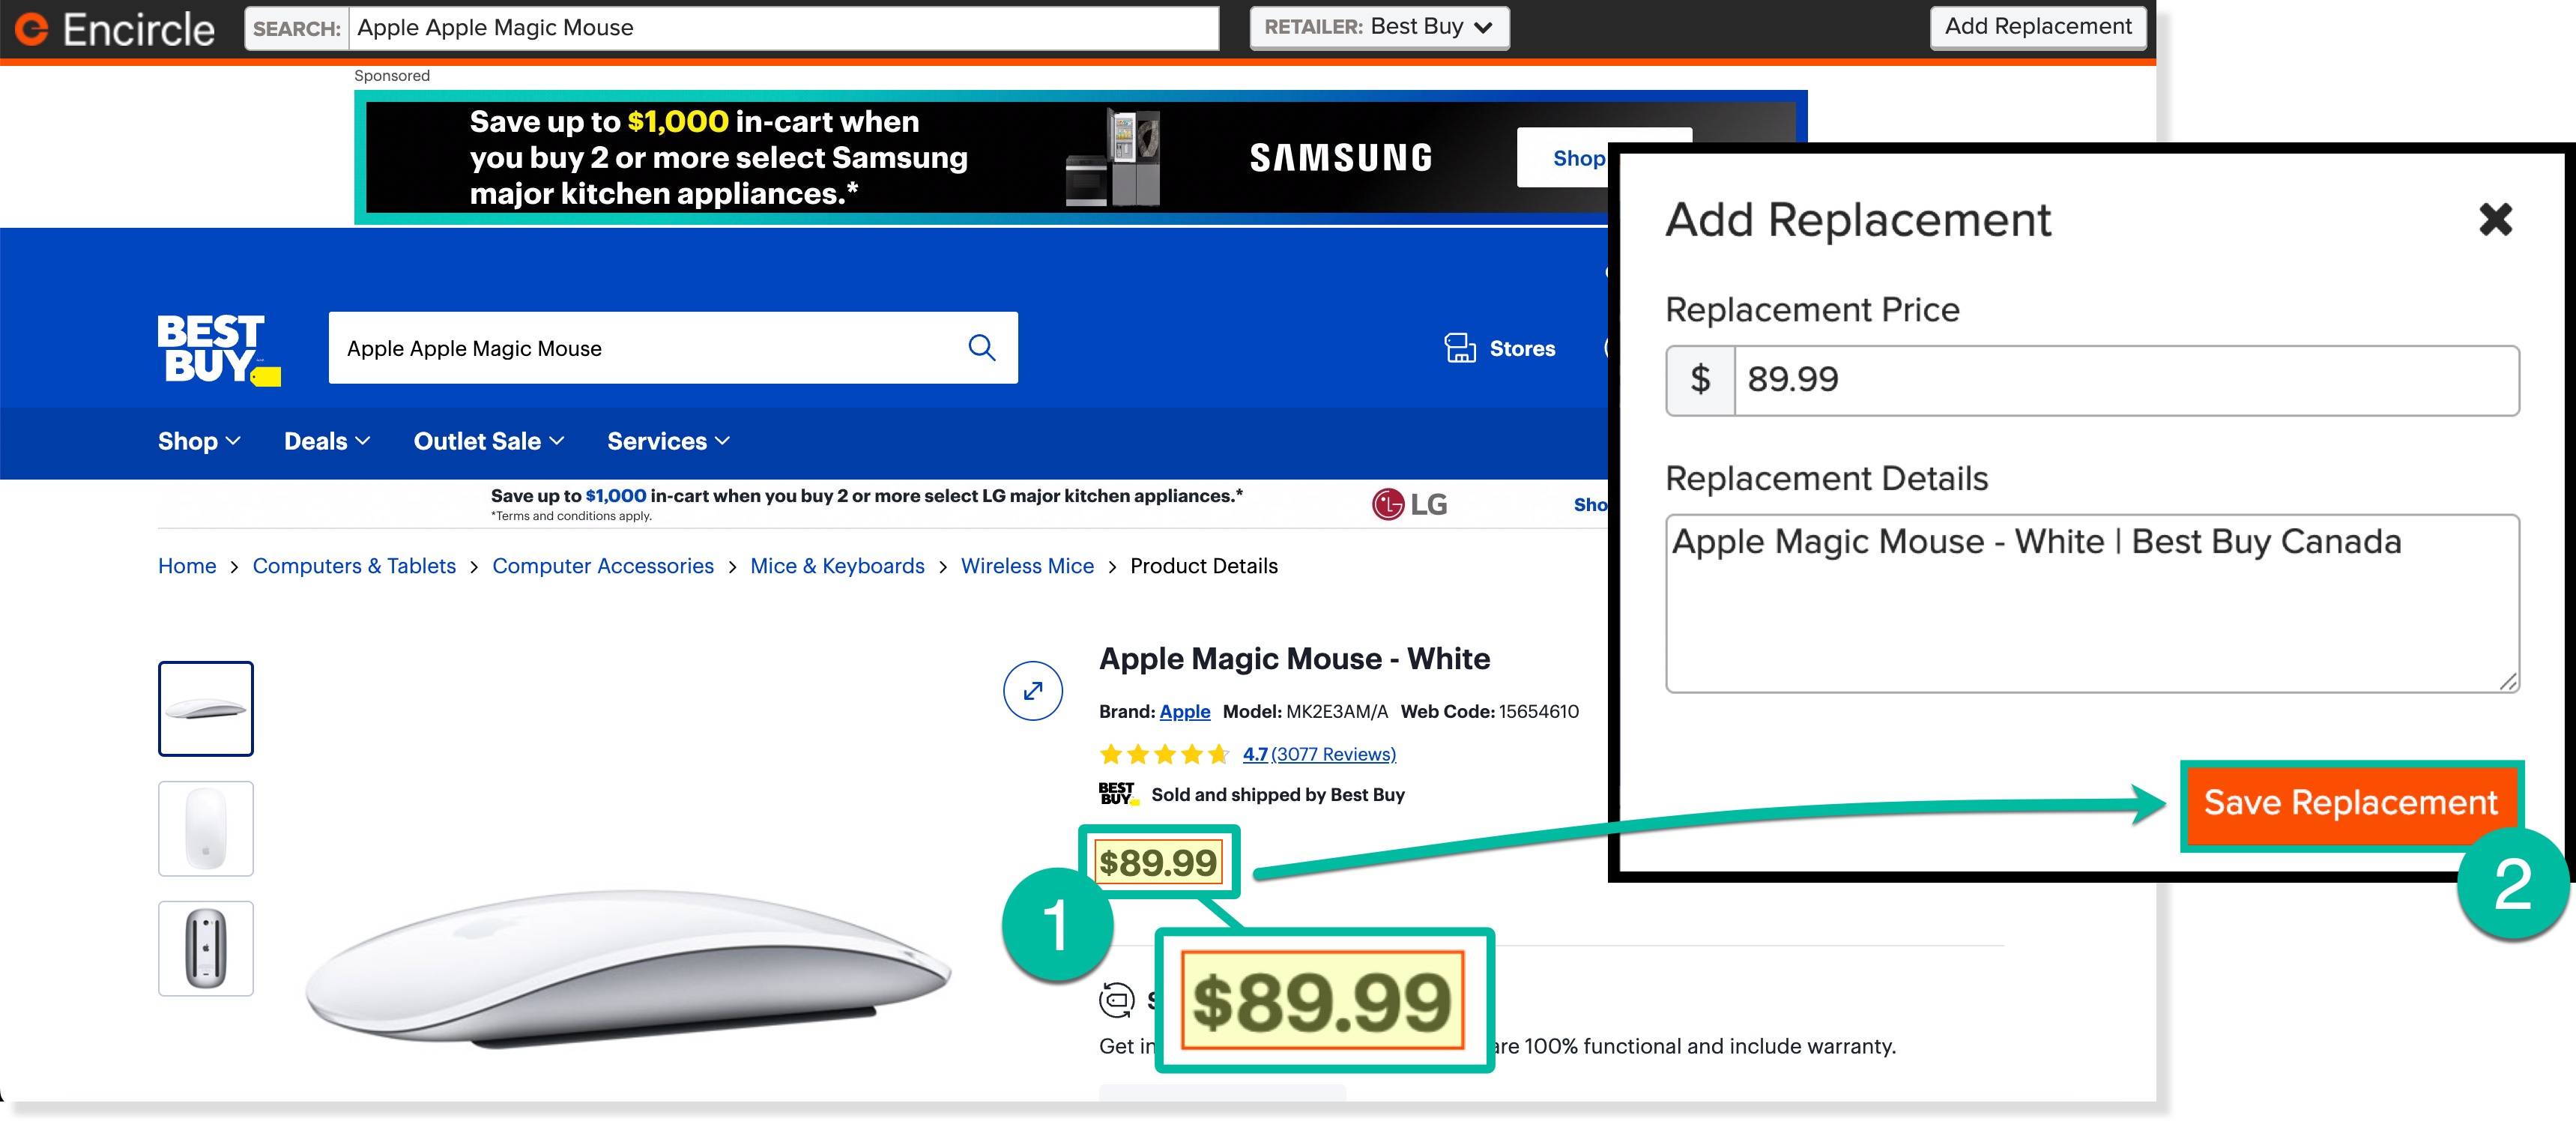Select the bottom mouse thumbnail image
Screen dimensions: 2576x1133
point(205,948)
